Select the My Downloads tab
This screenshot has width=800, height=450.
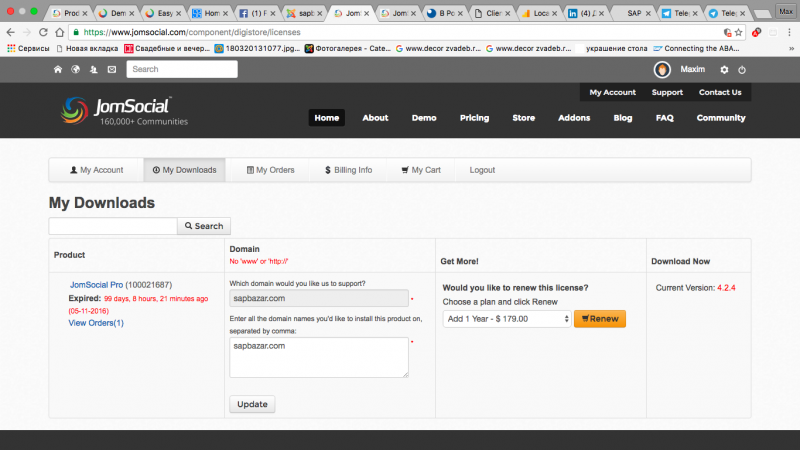click(x=185, y=170)
